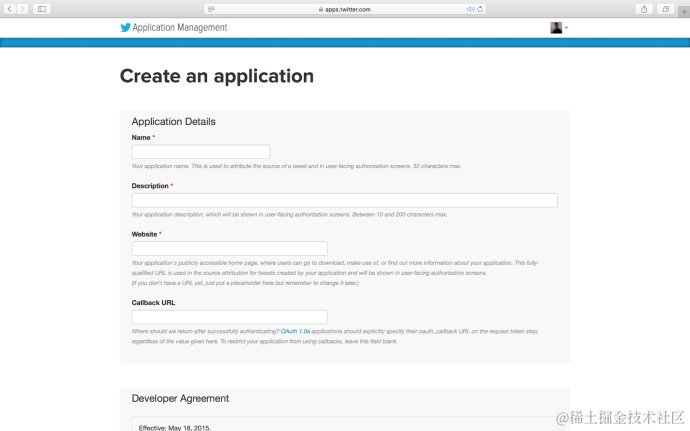This screenshot has height=431, width=690.
Task: Go forward with Safari forward arrow
Action: (22, 9)
